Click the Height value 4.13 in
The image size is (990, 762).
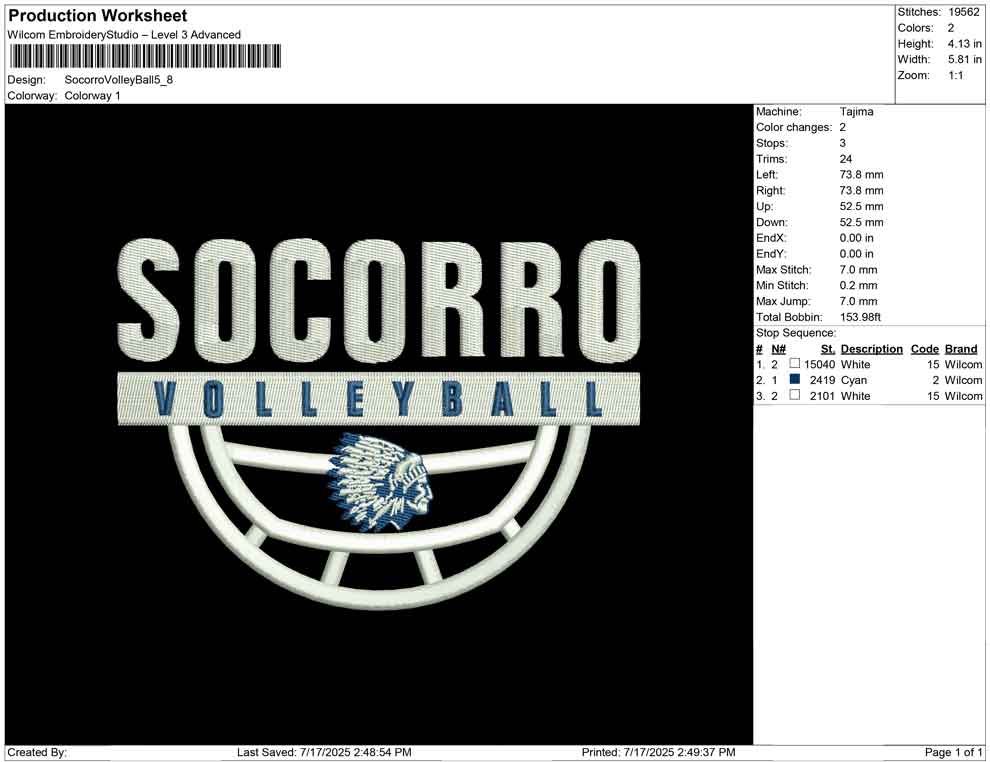(x=964, y=44)
